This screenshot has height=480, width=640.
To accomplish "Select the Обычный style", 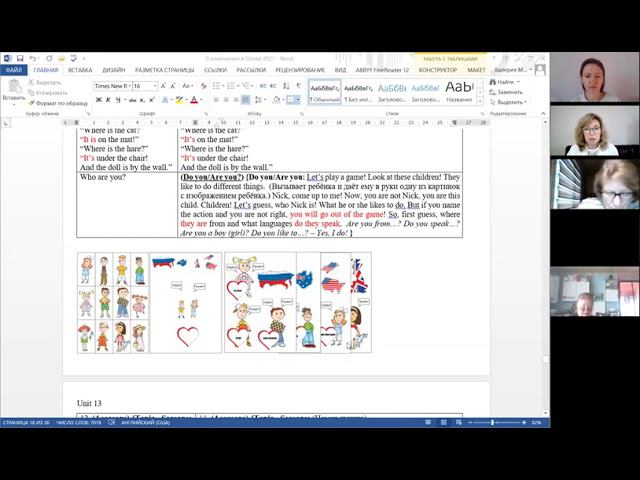I will point(324,92).
